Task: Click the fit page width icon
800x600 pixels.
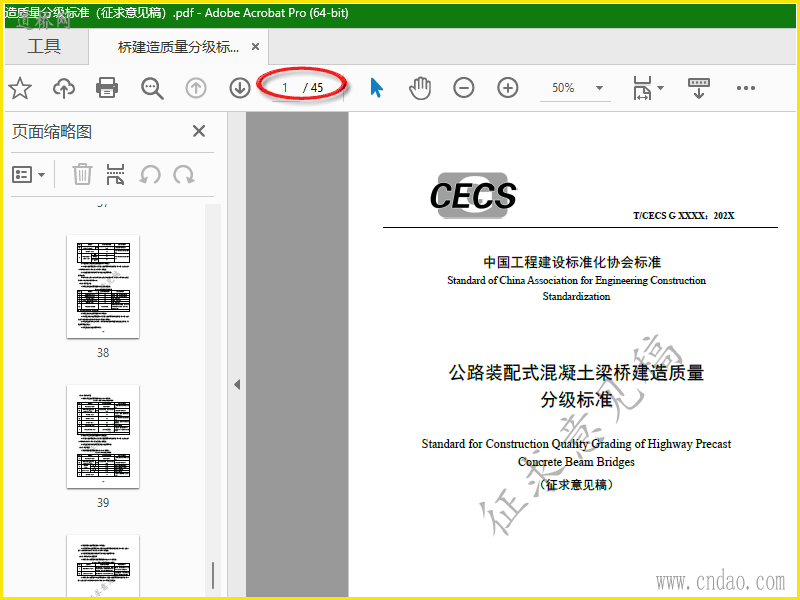Action: tap(642, 88)
